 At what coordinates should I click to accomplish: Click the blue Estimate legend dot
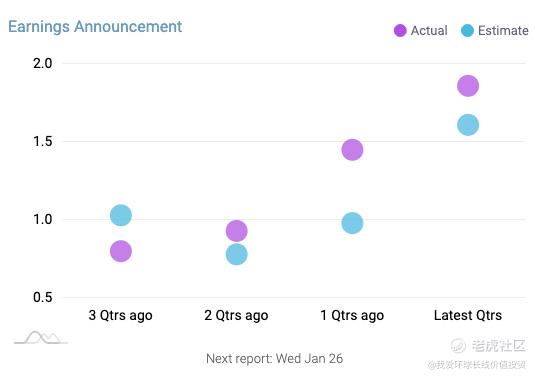[467, 30]
